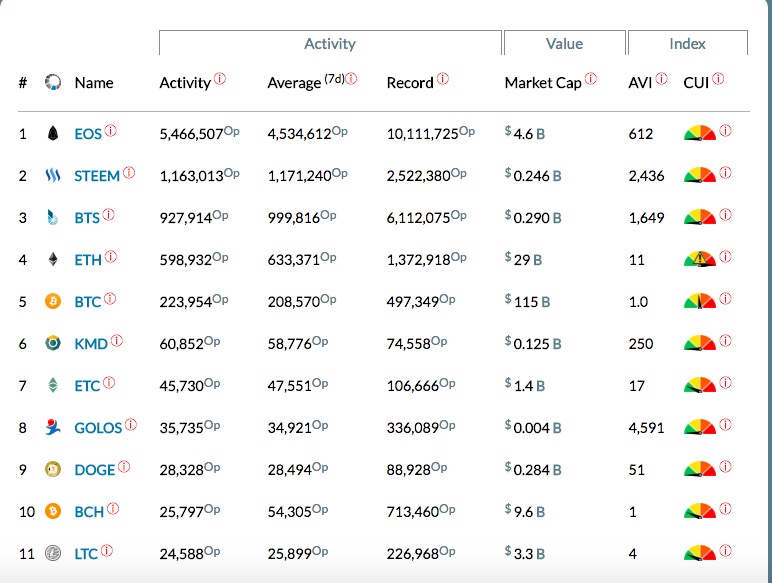The height and width of the screenshot is (583, 772).
Task: Click the AVI value 250
Action: [641, 344]
